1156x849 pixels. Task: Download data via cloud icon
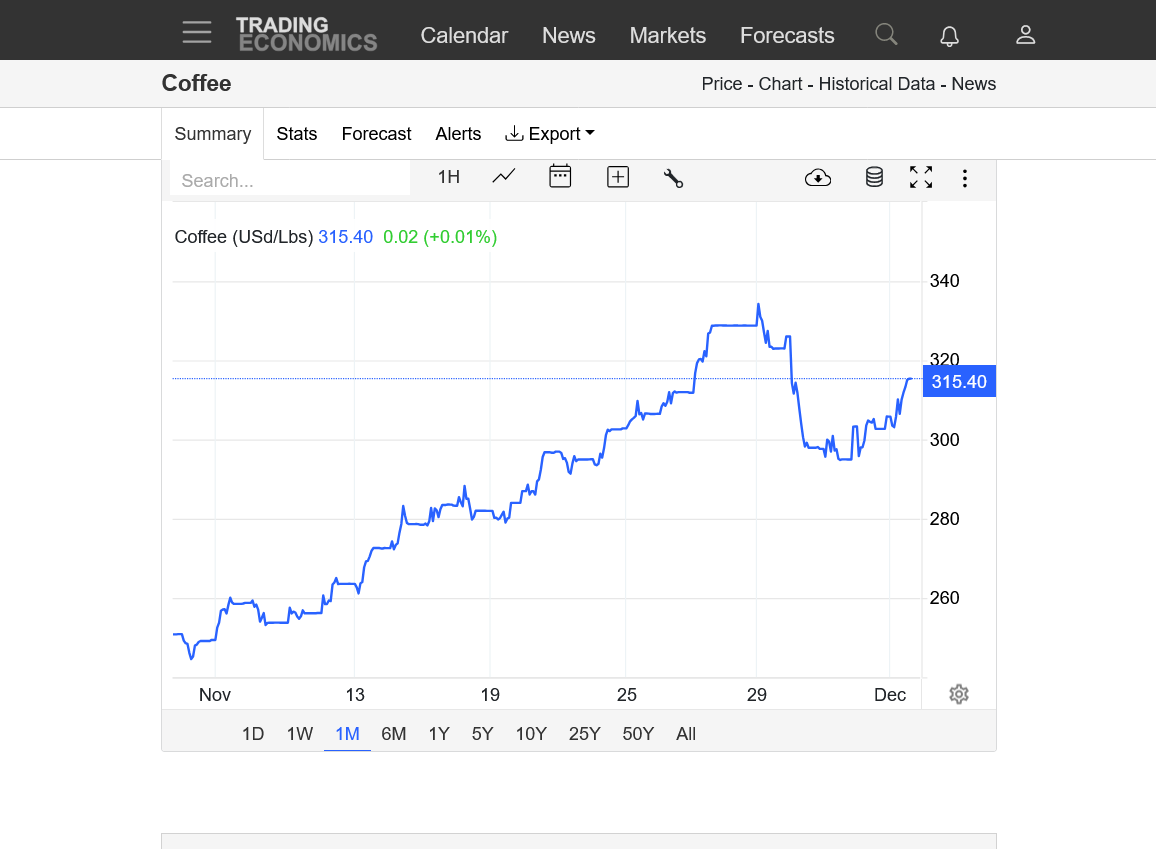818,178
